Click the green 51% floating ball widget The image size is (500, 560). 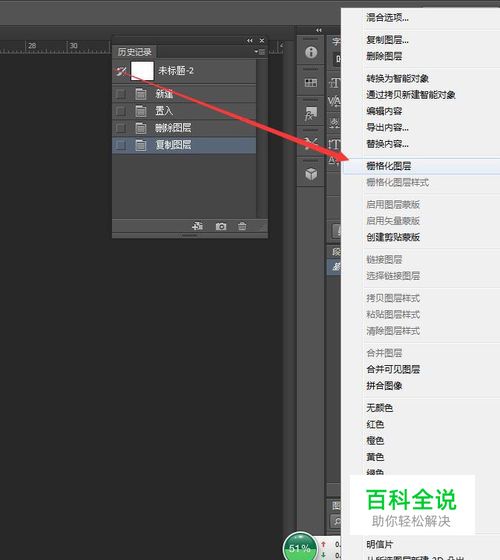click(299, 546)
